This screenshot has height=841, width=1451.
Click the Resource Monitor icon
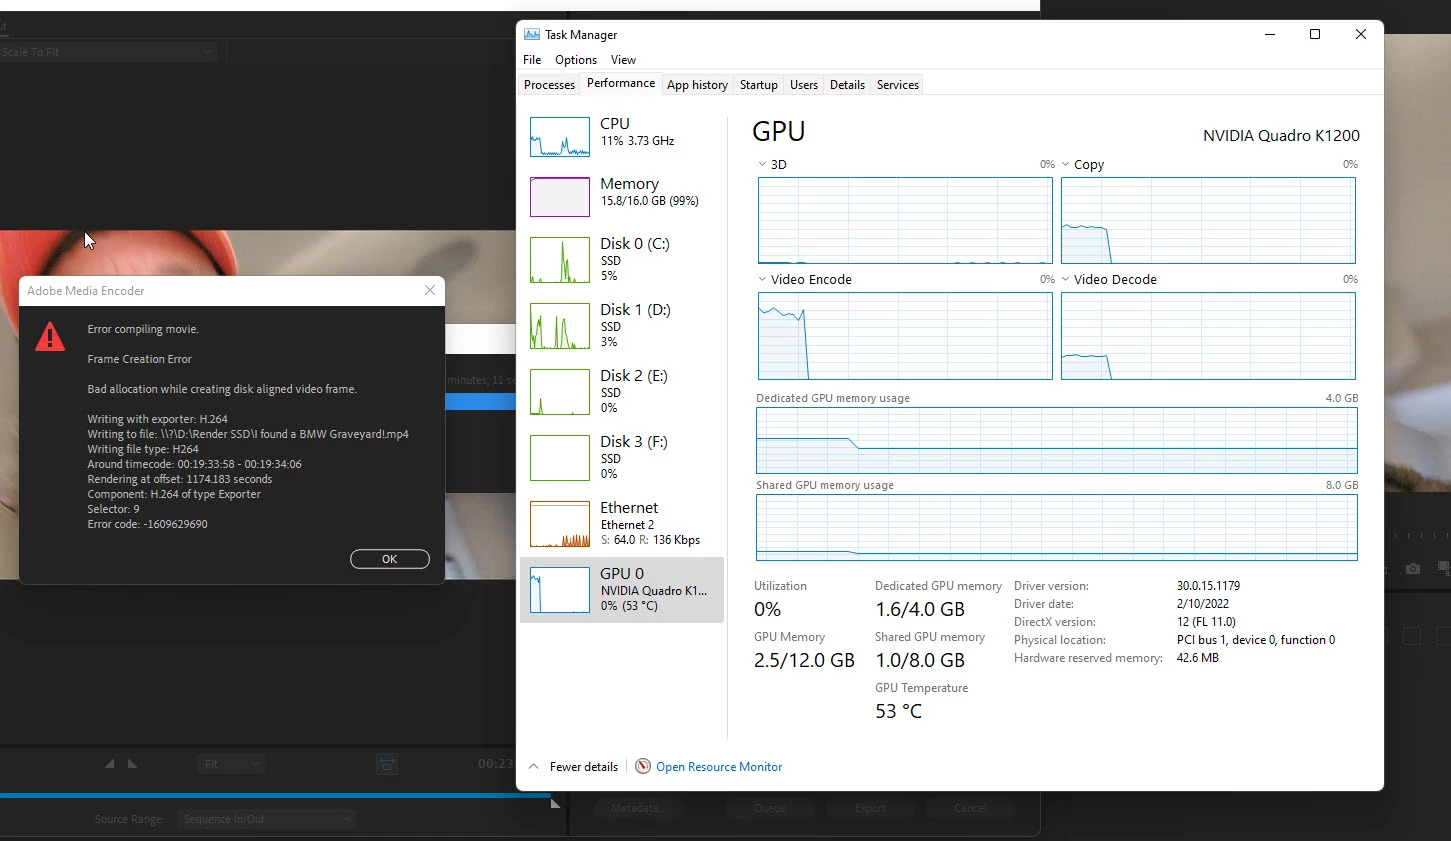point(643,767)
